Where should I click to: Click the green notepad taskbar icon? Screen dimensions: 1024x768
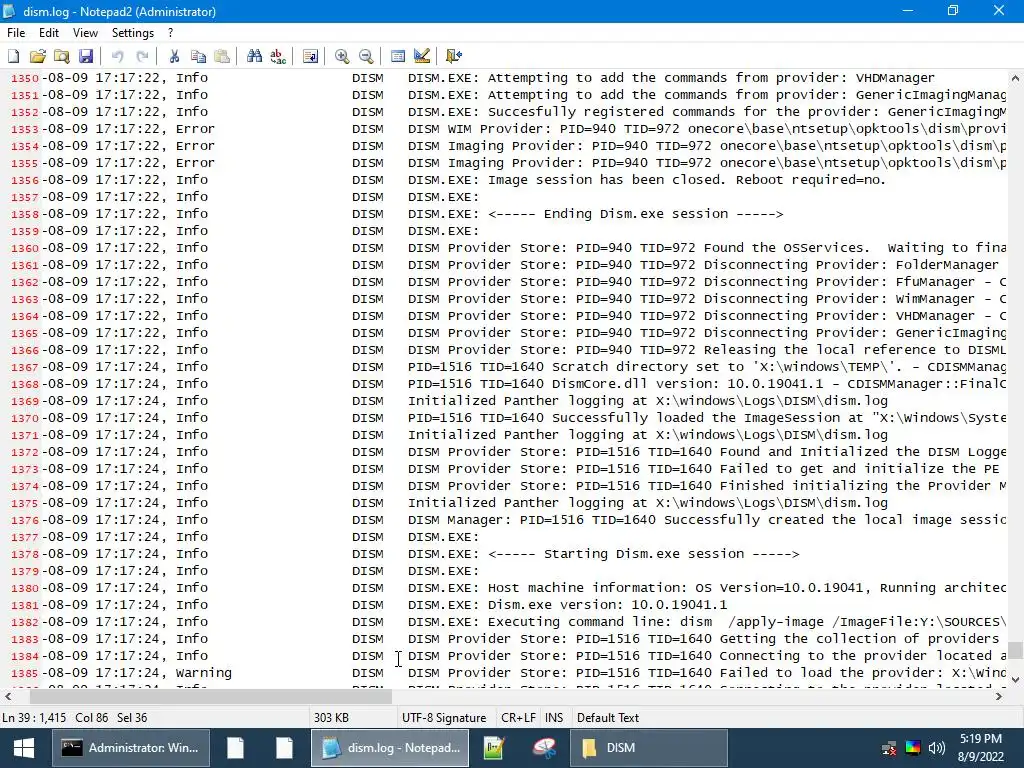click(494, 748)
